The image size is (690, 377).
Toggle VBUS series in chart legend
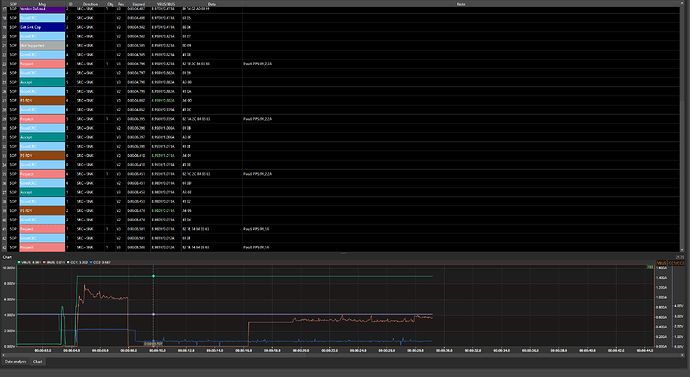coord(29,262)
